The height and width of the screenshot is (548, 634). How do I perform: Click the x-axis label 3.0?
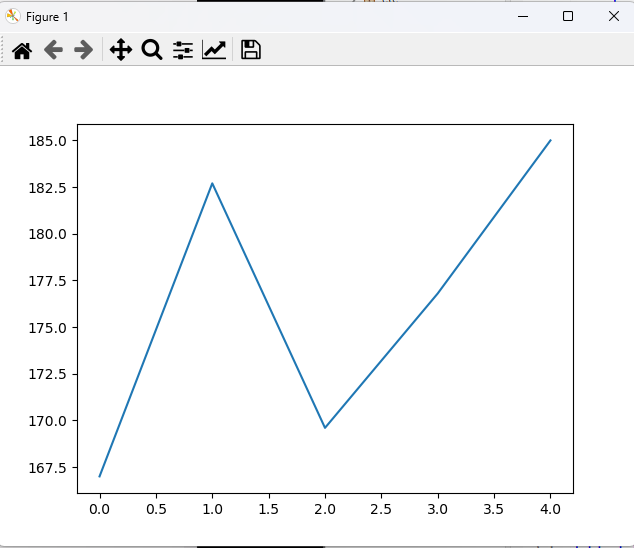pyautogui.click(x=437, y=509)
